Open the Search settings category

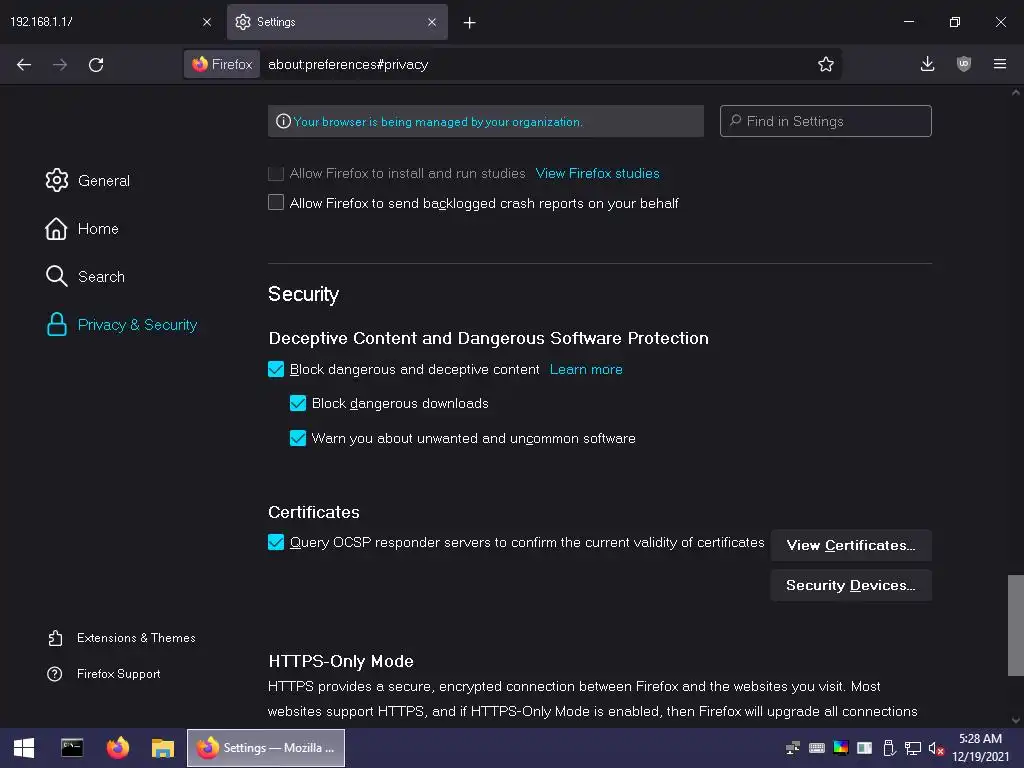(85, 276)
